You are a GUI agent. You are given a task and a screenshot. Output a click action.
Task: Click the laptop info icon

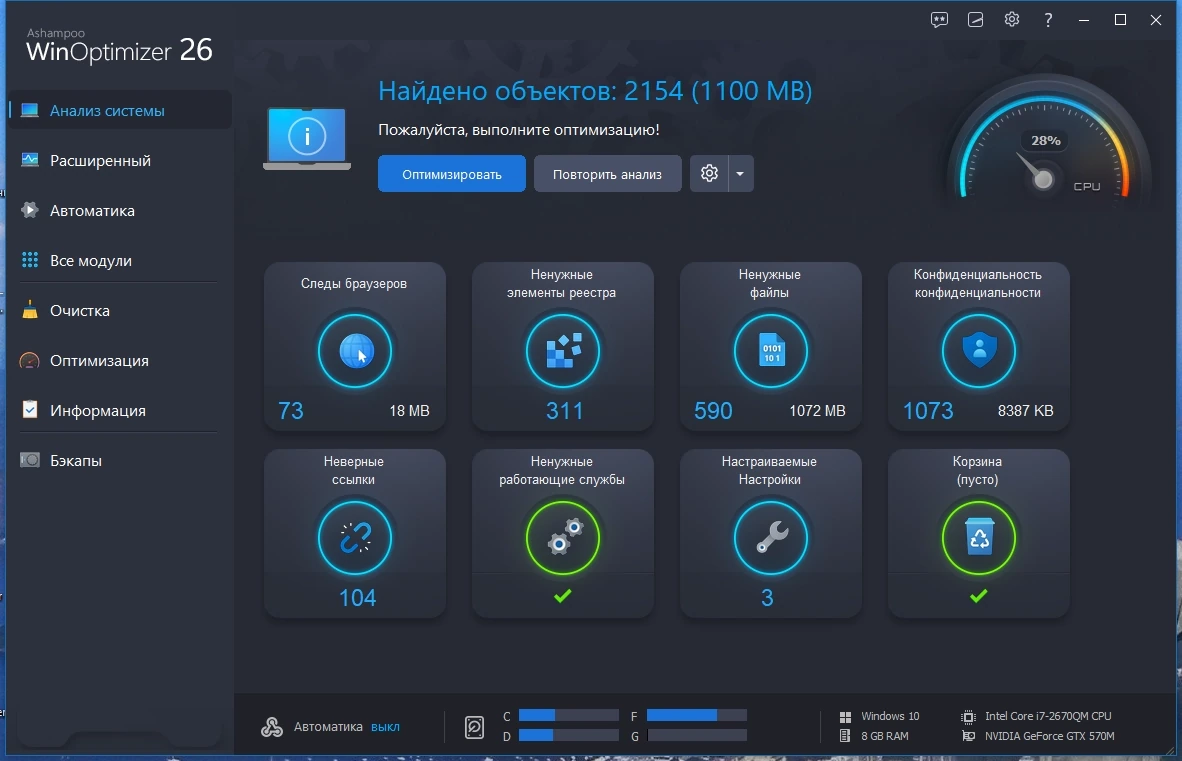(307, 139)
